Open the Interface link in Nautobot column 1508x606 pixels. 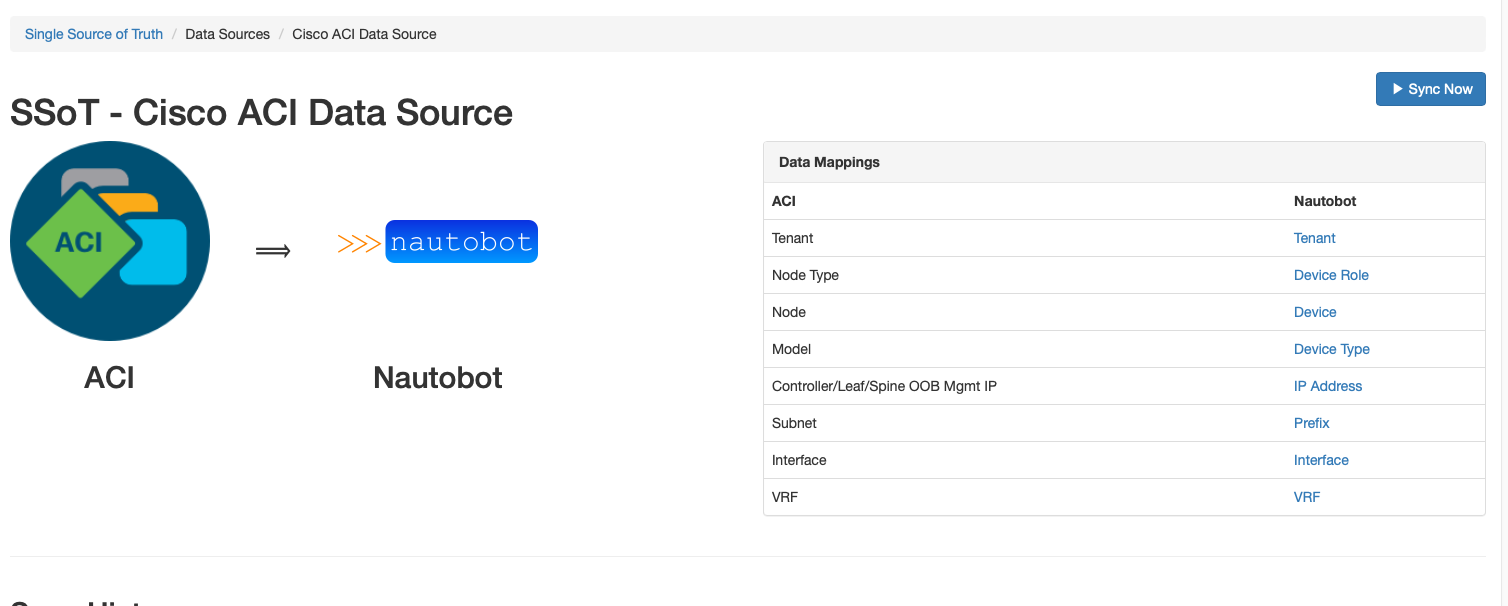click(x=1321, y=460)
